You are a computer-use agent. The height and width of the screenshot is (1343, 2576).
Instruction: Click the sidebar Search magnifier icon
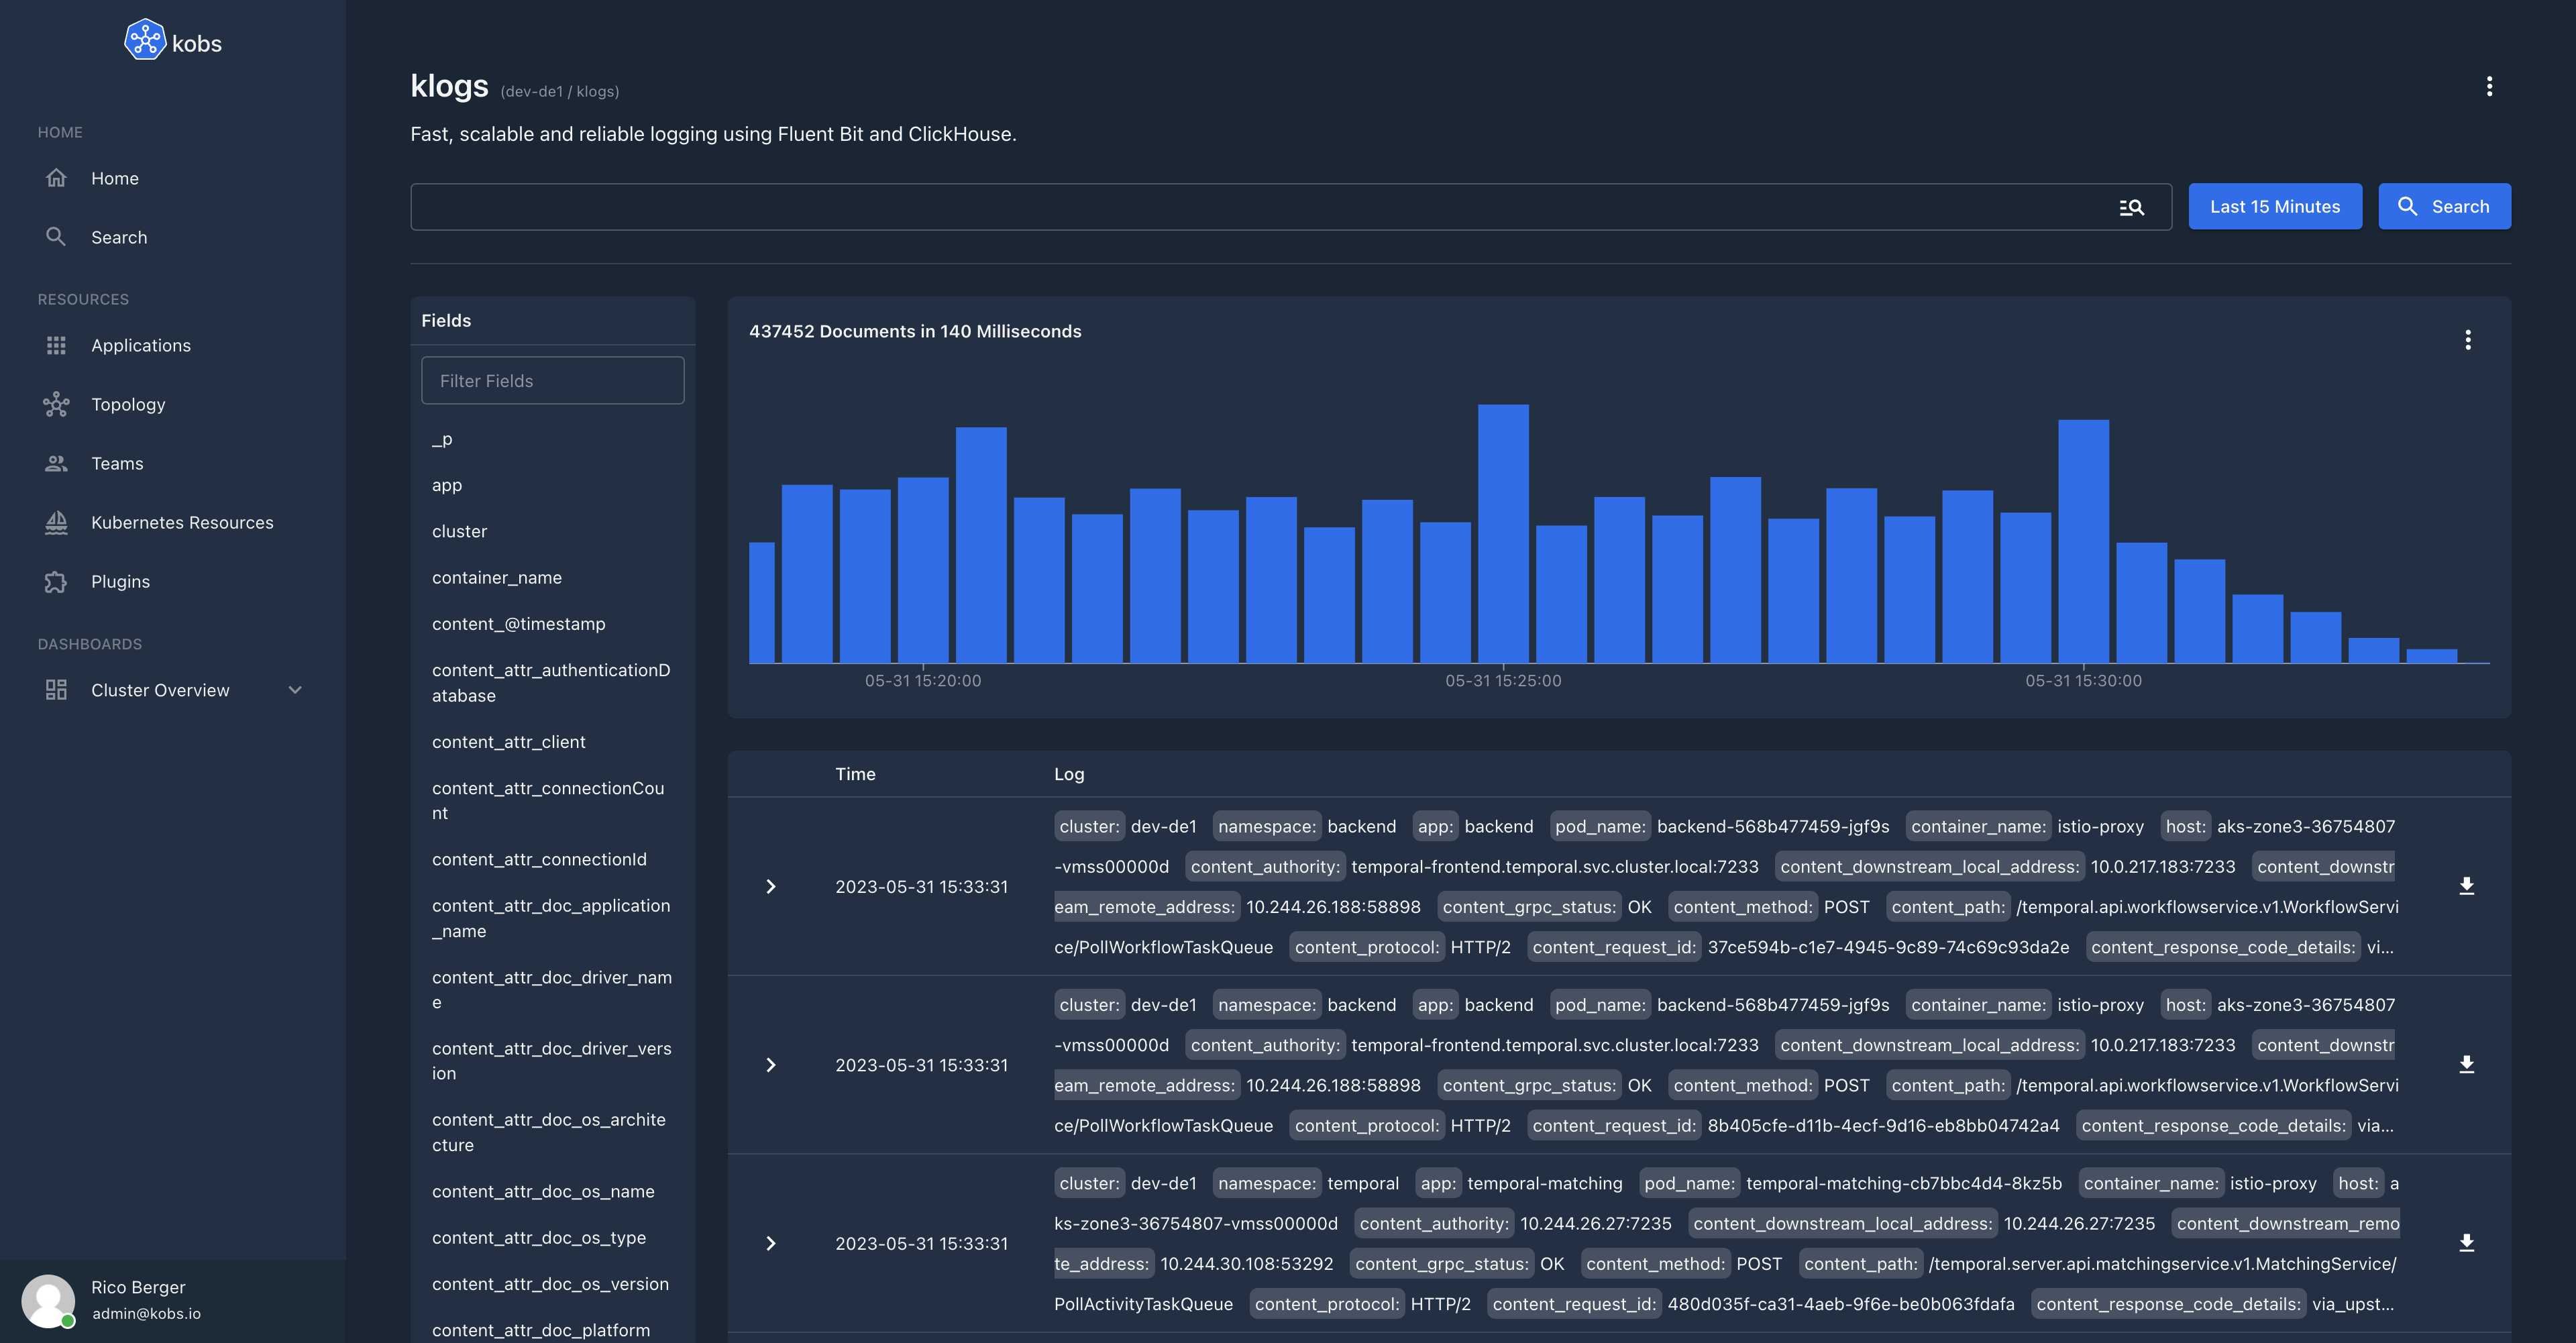pyautogui.click(x=56, y=236)
